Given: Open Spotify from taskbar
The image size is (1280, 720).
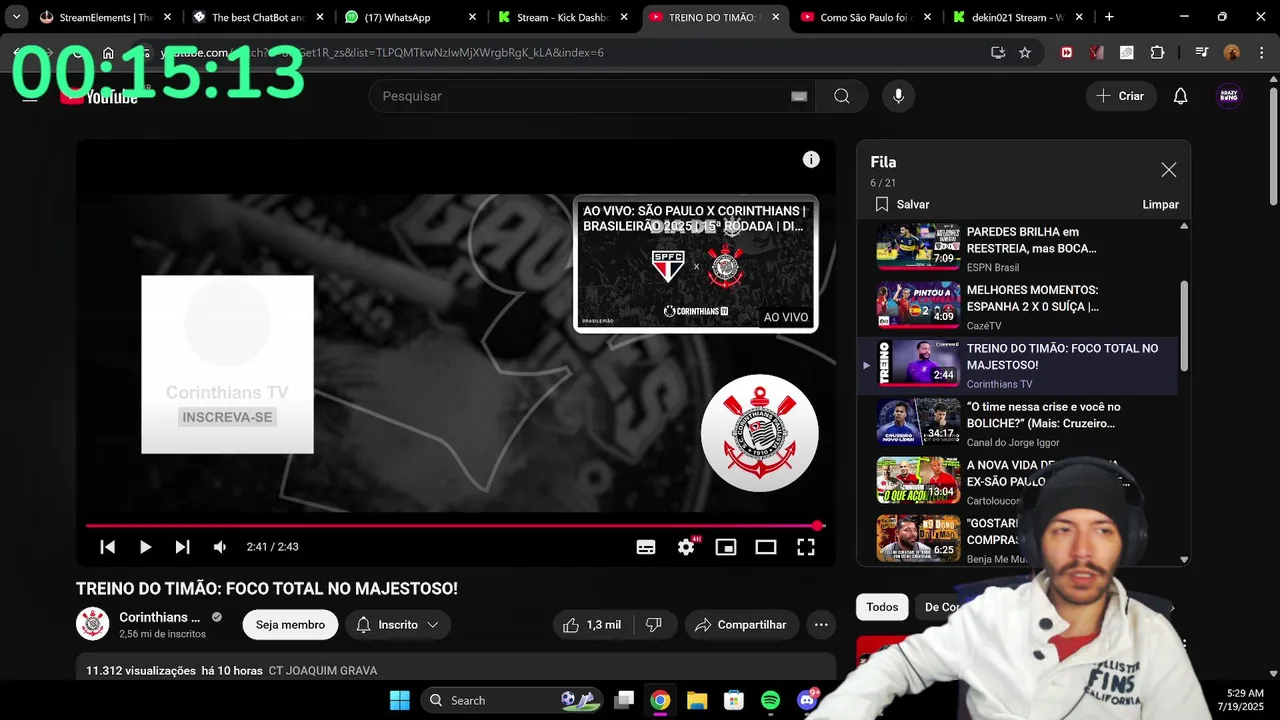Looking at the screenshot, I should (x=770, y=700).
